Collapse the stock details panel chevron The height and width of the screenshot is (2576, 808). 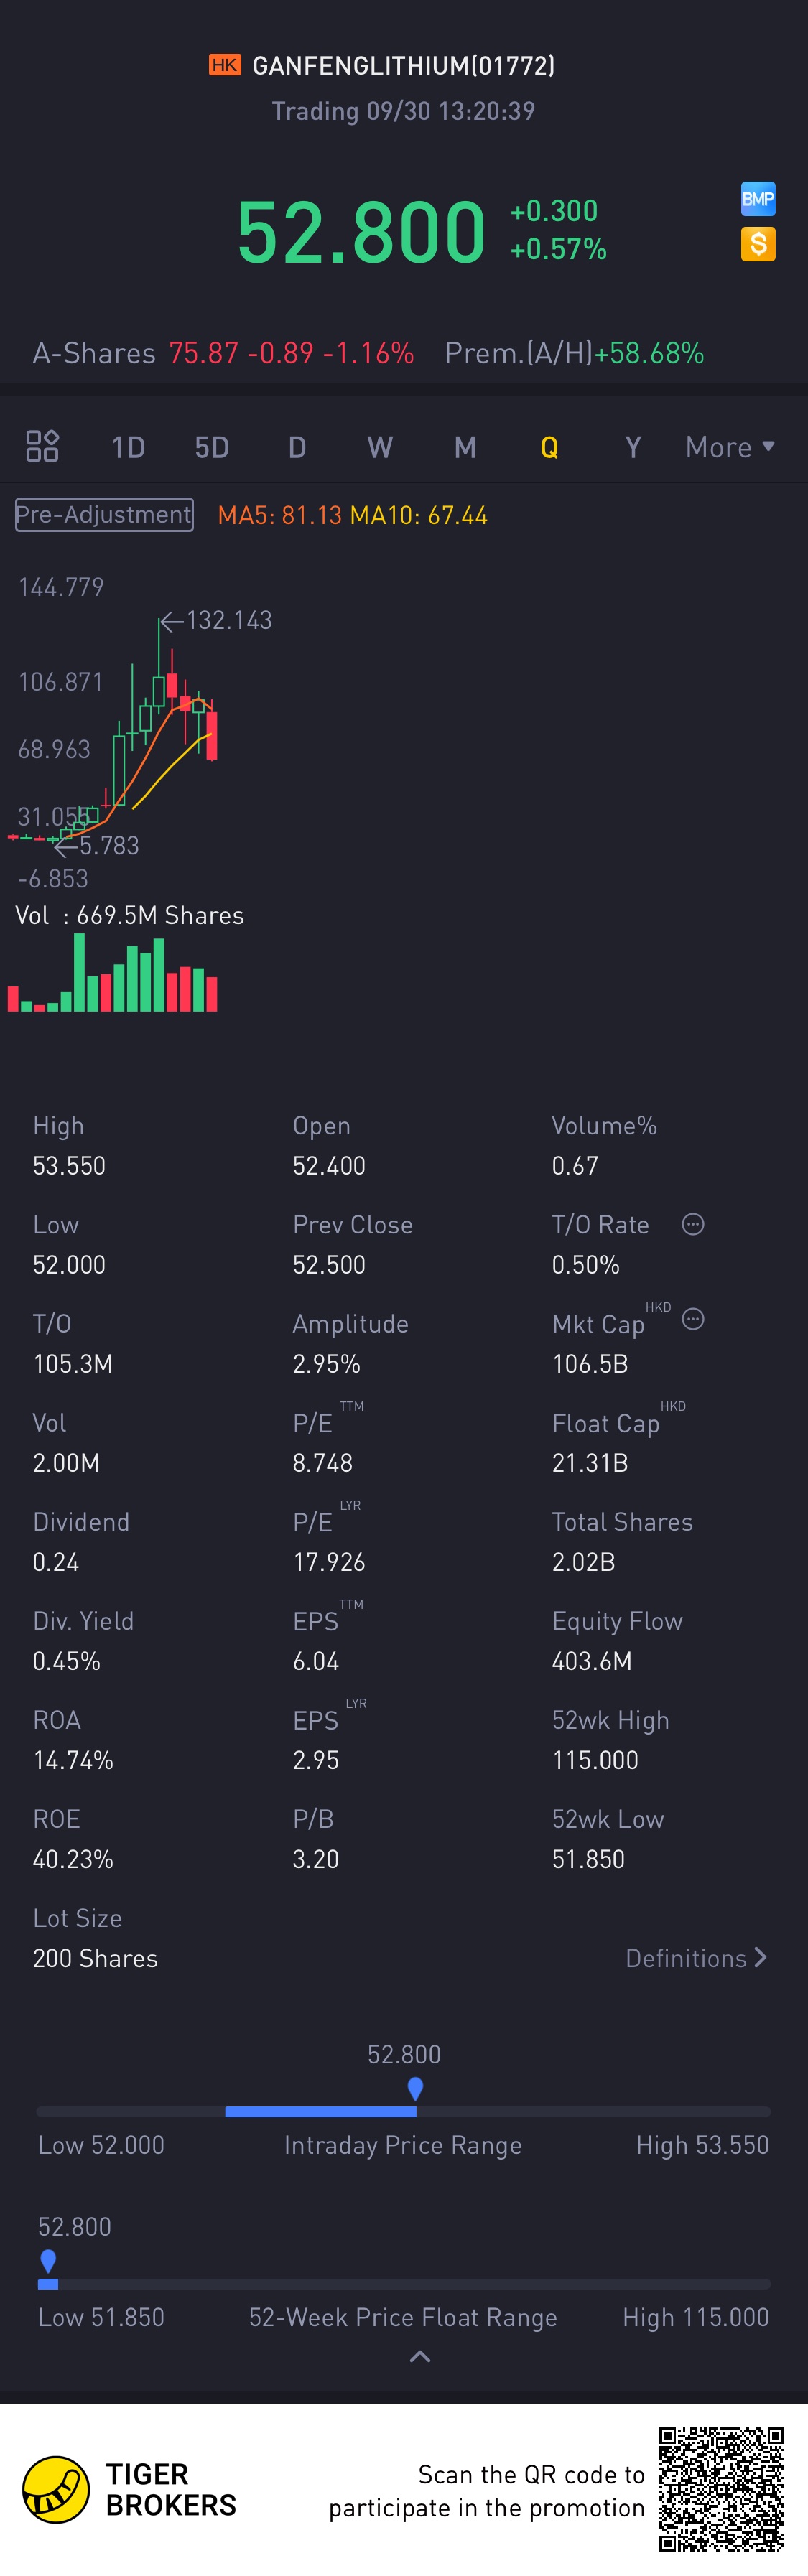click(x=420, y=2357)
